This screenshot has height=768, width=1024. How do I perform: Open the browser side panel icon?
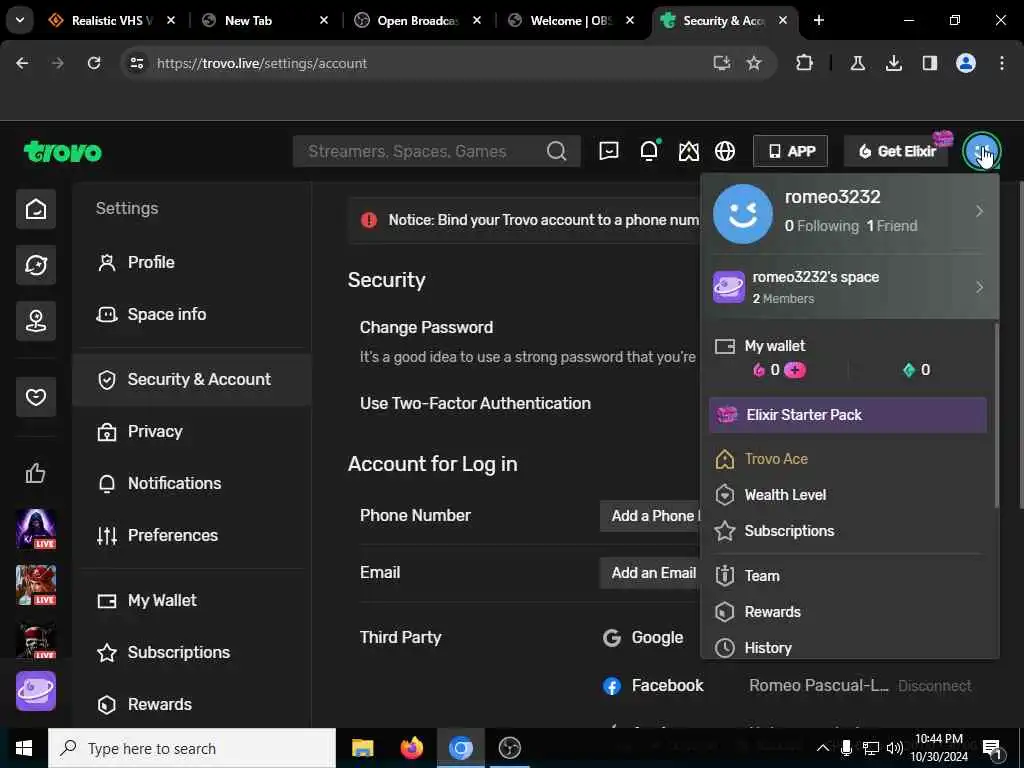pyautogui.click(x=930, y=63)
